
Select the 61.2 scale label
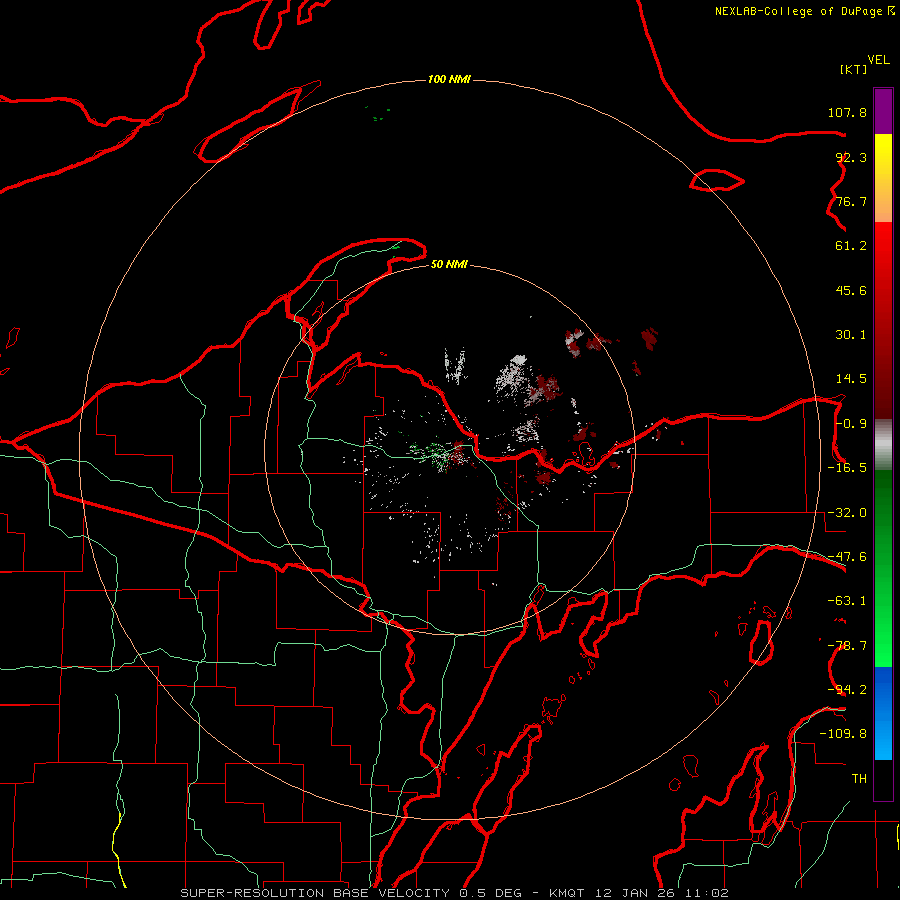click(x=851, y=246)
